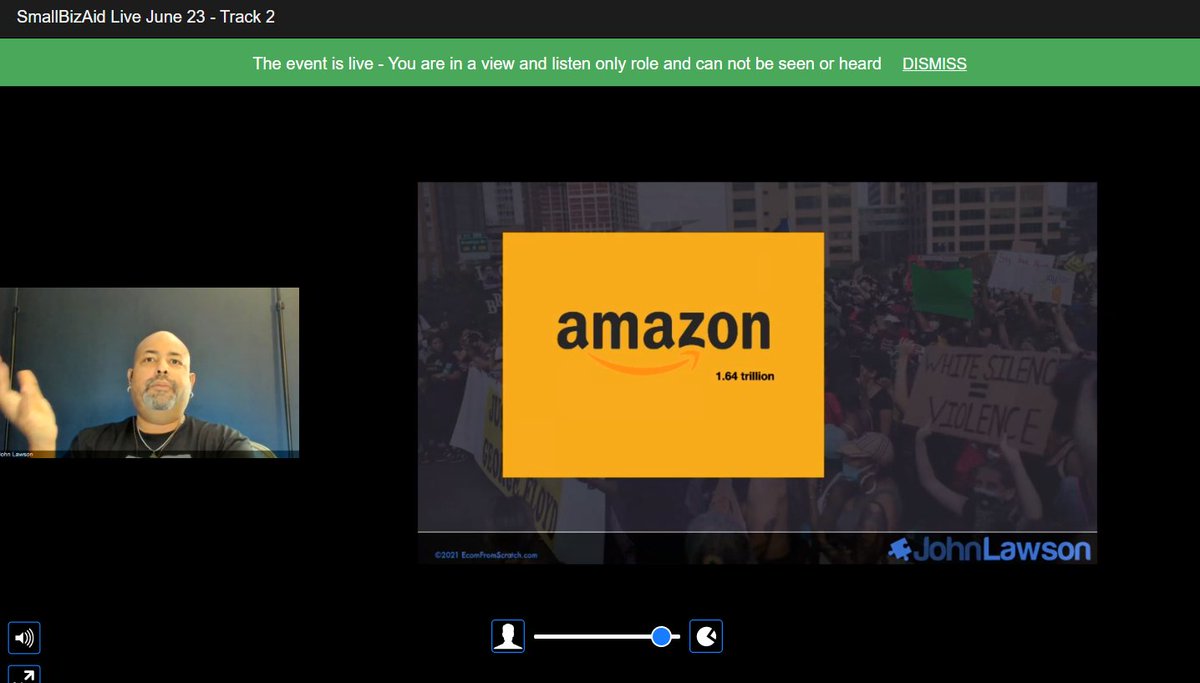The image size is (1200, 683).
Task: Adjust the video/presentation size slider handle
Action: click(x=661, y=636)
